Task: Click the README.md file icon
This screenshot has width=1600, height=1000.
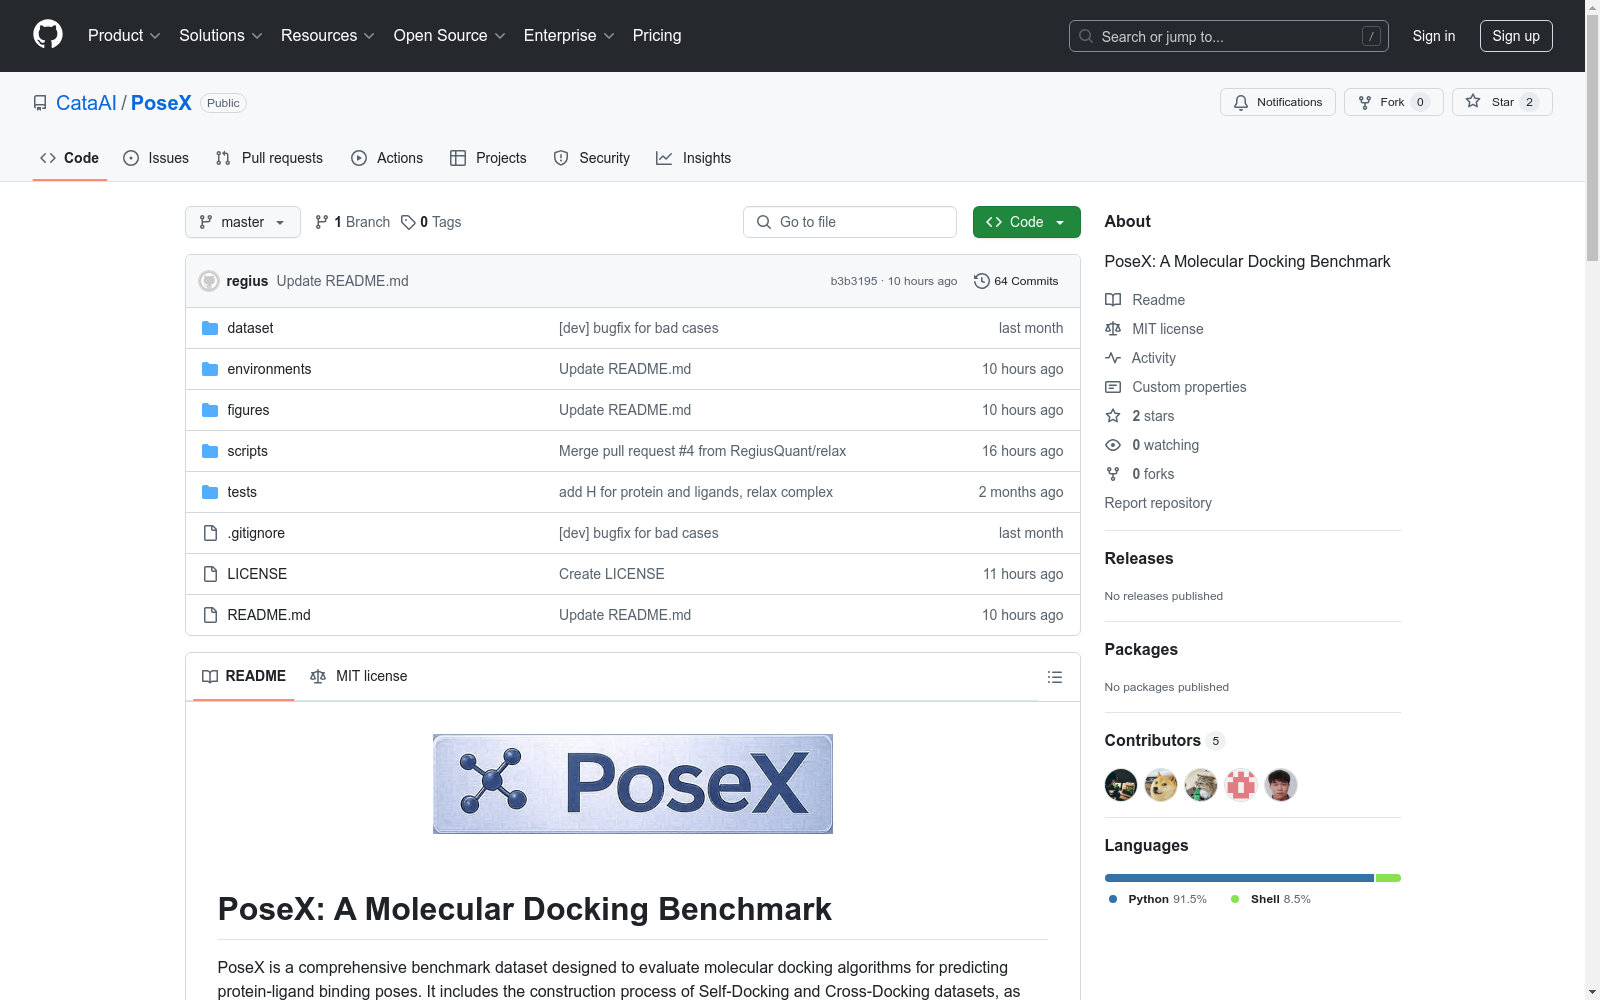Action: (x=210, y=615)
